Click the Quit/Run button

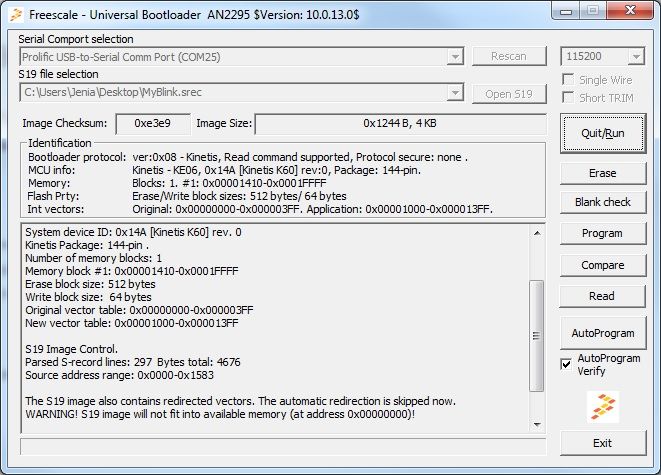click(x=603, y=133)
